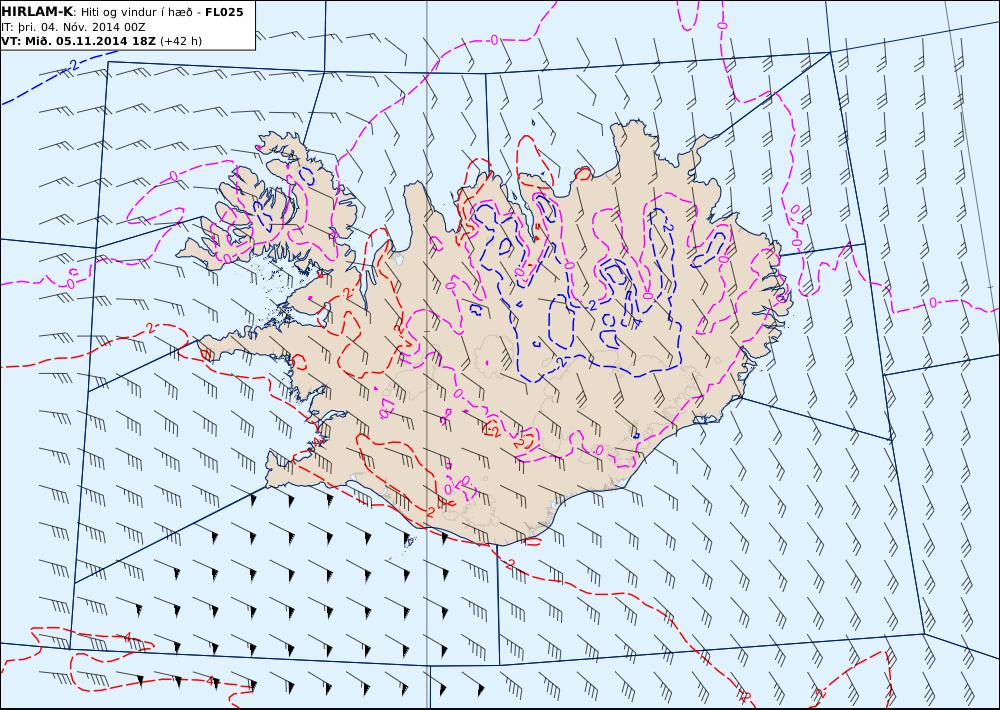This screenshot has width=1000, height=710.
Task: Click the HIRLAM-K model name in title box
Action: click(x=38, y=12)
